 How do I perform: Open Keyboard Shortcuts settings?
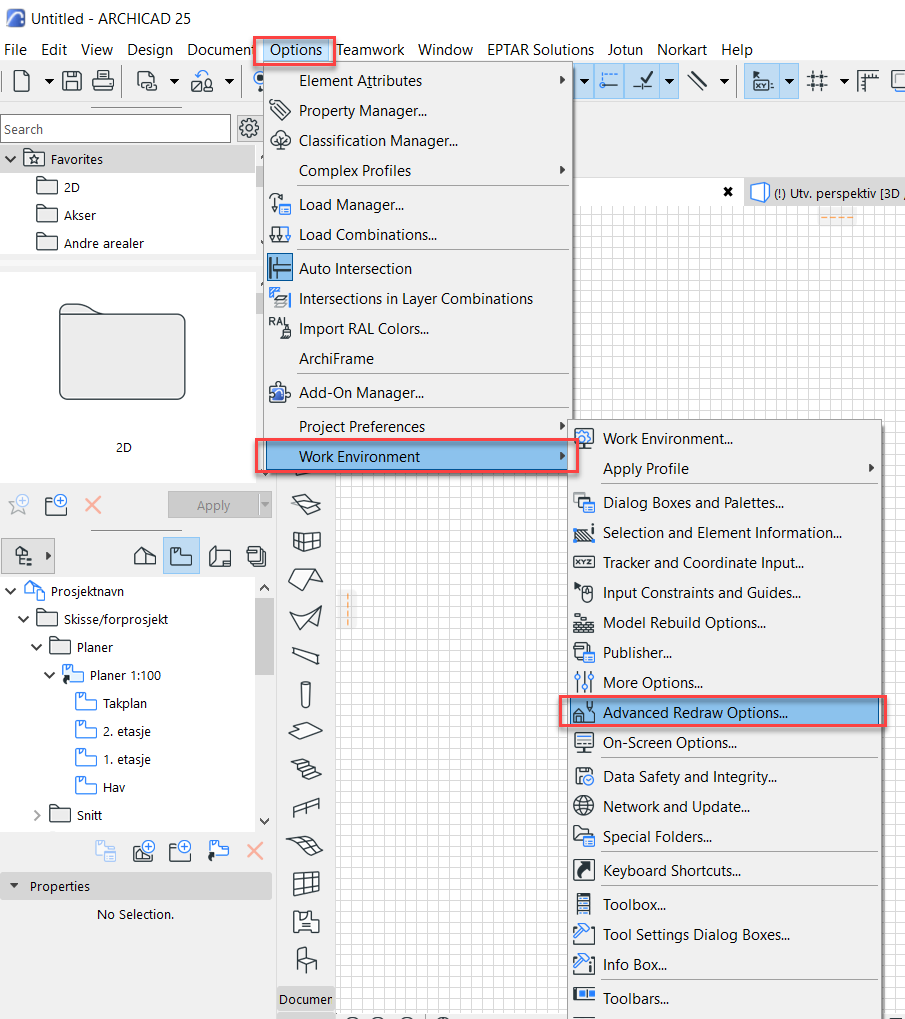[671, 871]
